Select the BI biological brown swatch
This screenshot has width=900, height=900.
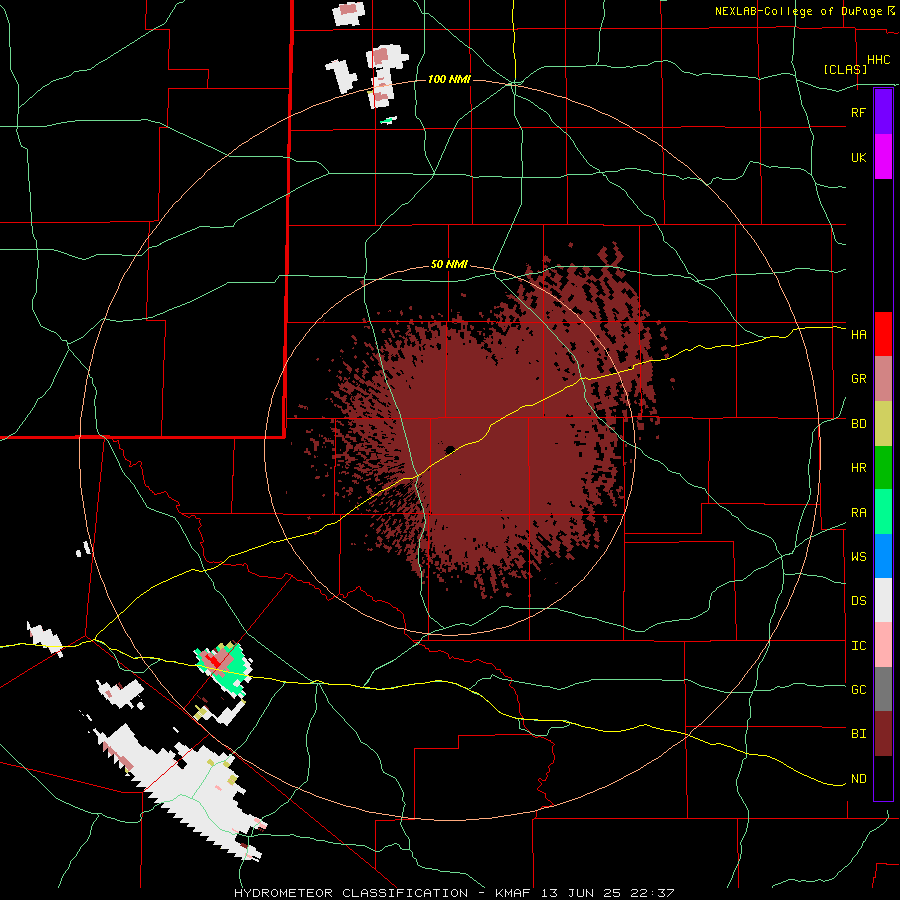[x=883, y=734]
